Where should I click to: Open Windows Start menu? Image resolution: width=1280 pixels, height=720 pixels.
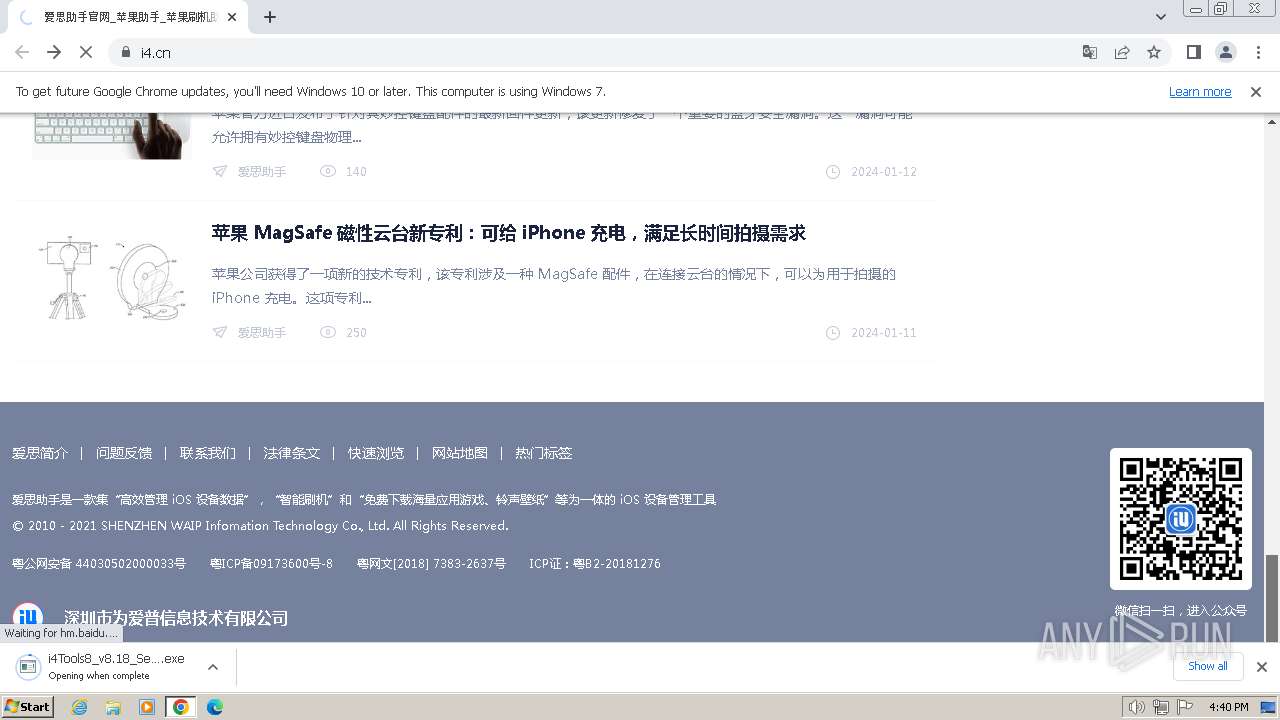tap(28, 707)
